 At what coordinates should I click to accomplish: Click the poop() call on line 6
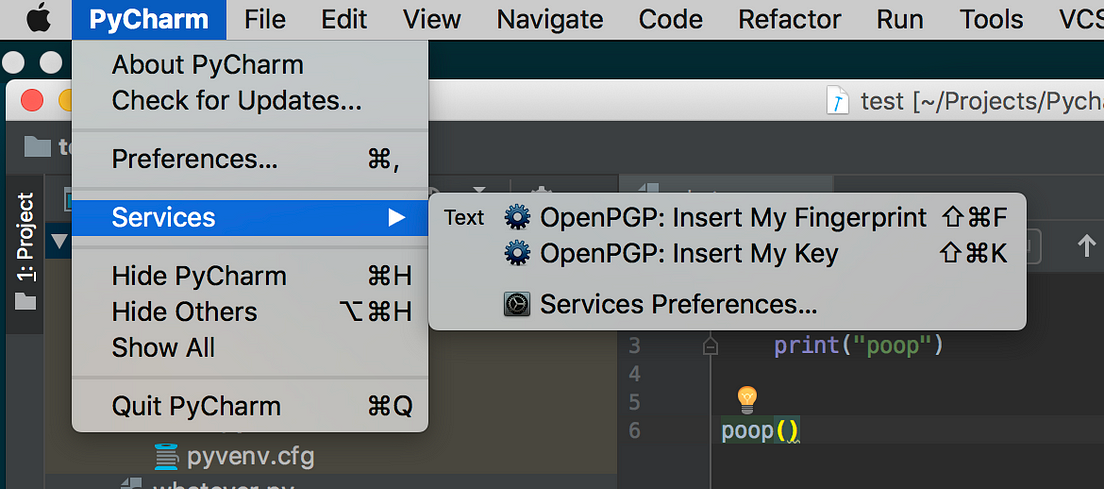[761, 431]
